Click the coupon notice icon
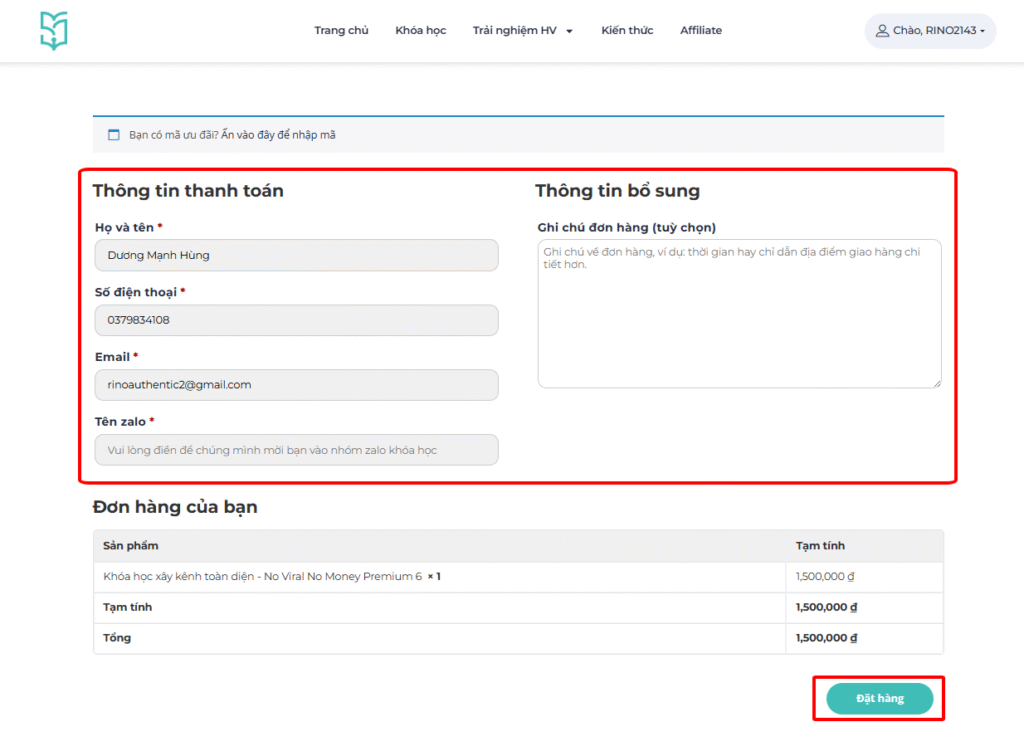Viewport: 1024px width, 756px height. 113,135
